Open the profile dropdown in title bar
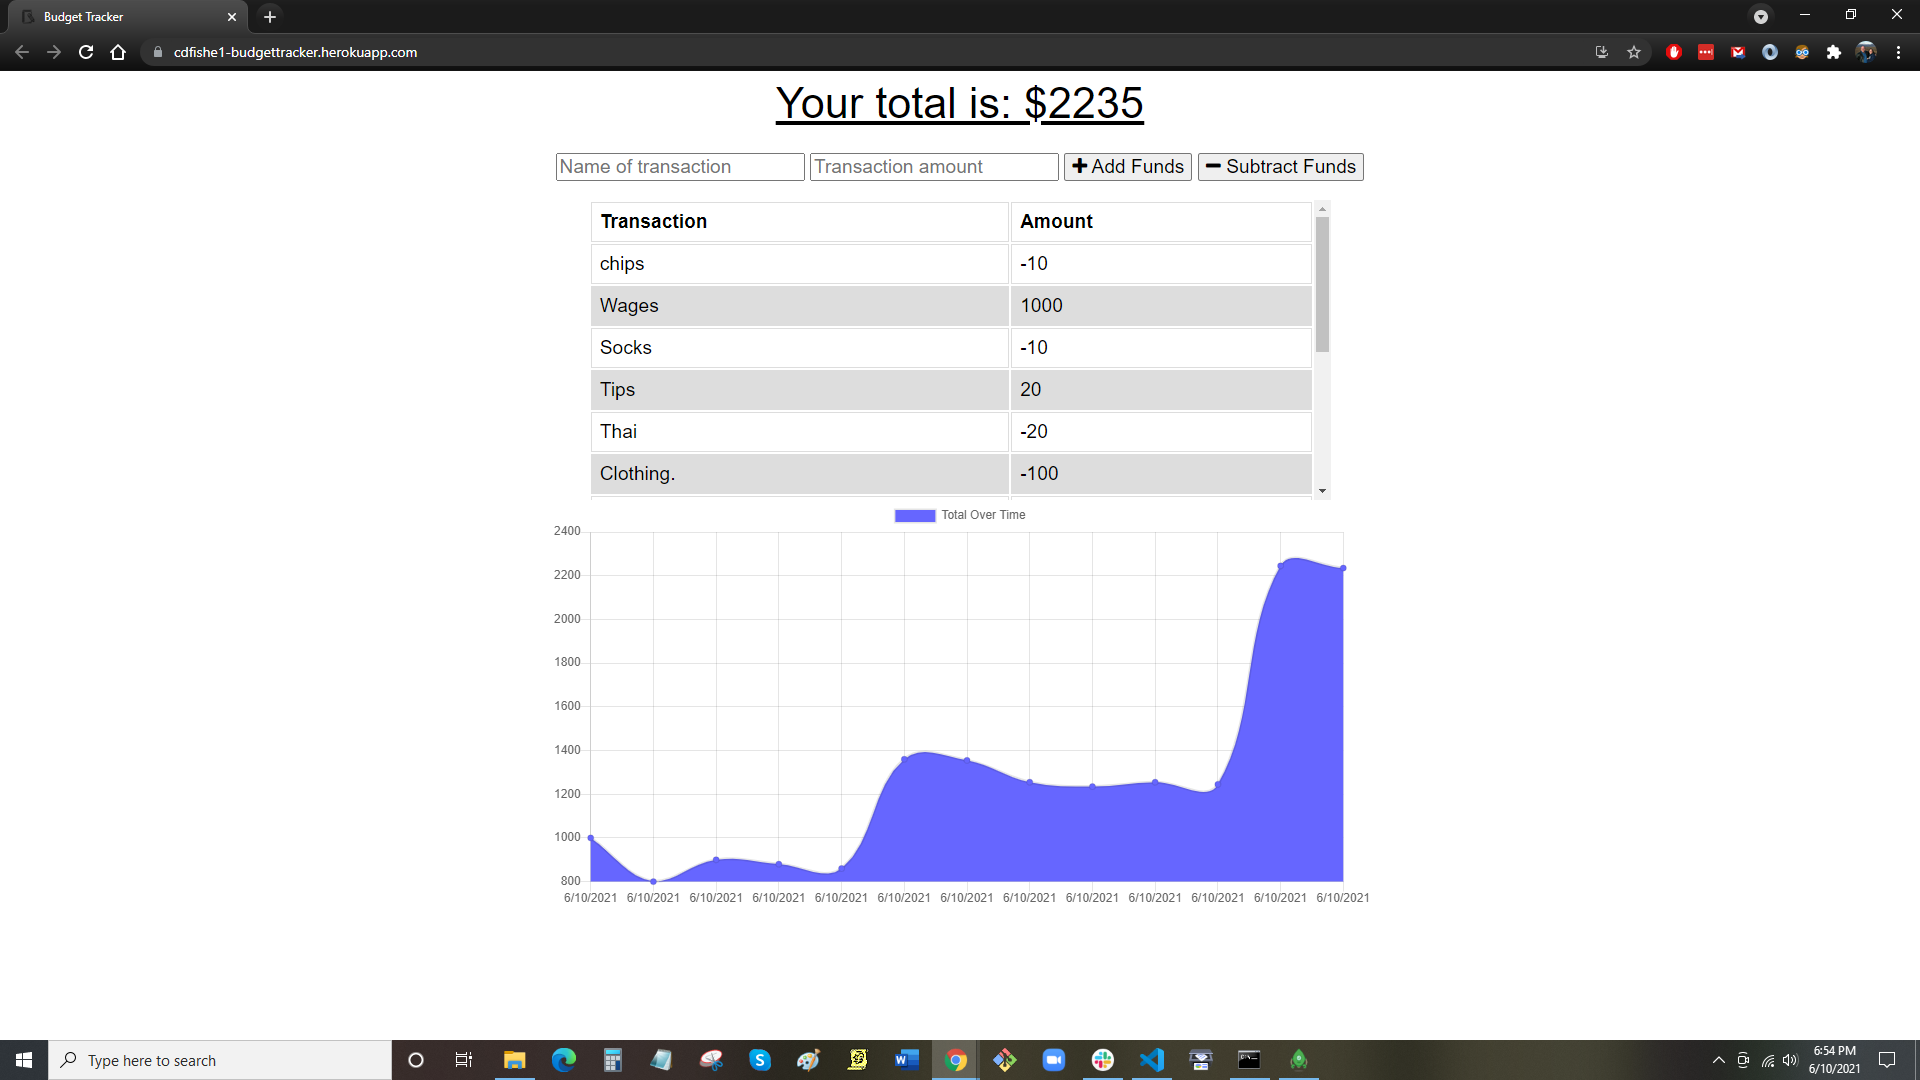 1761,16
